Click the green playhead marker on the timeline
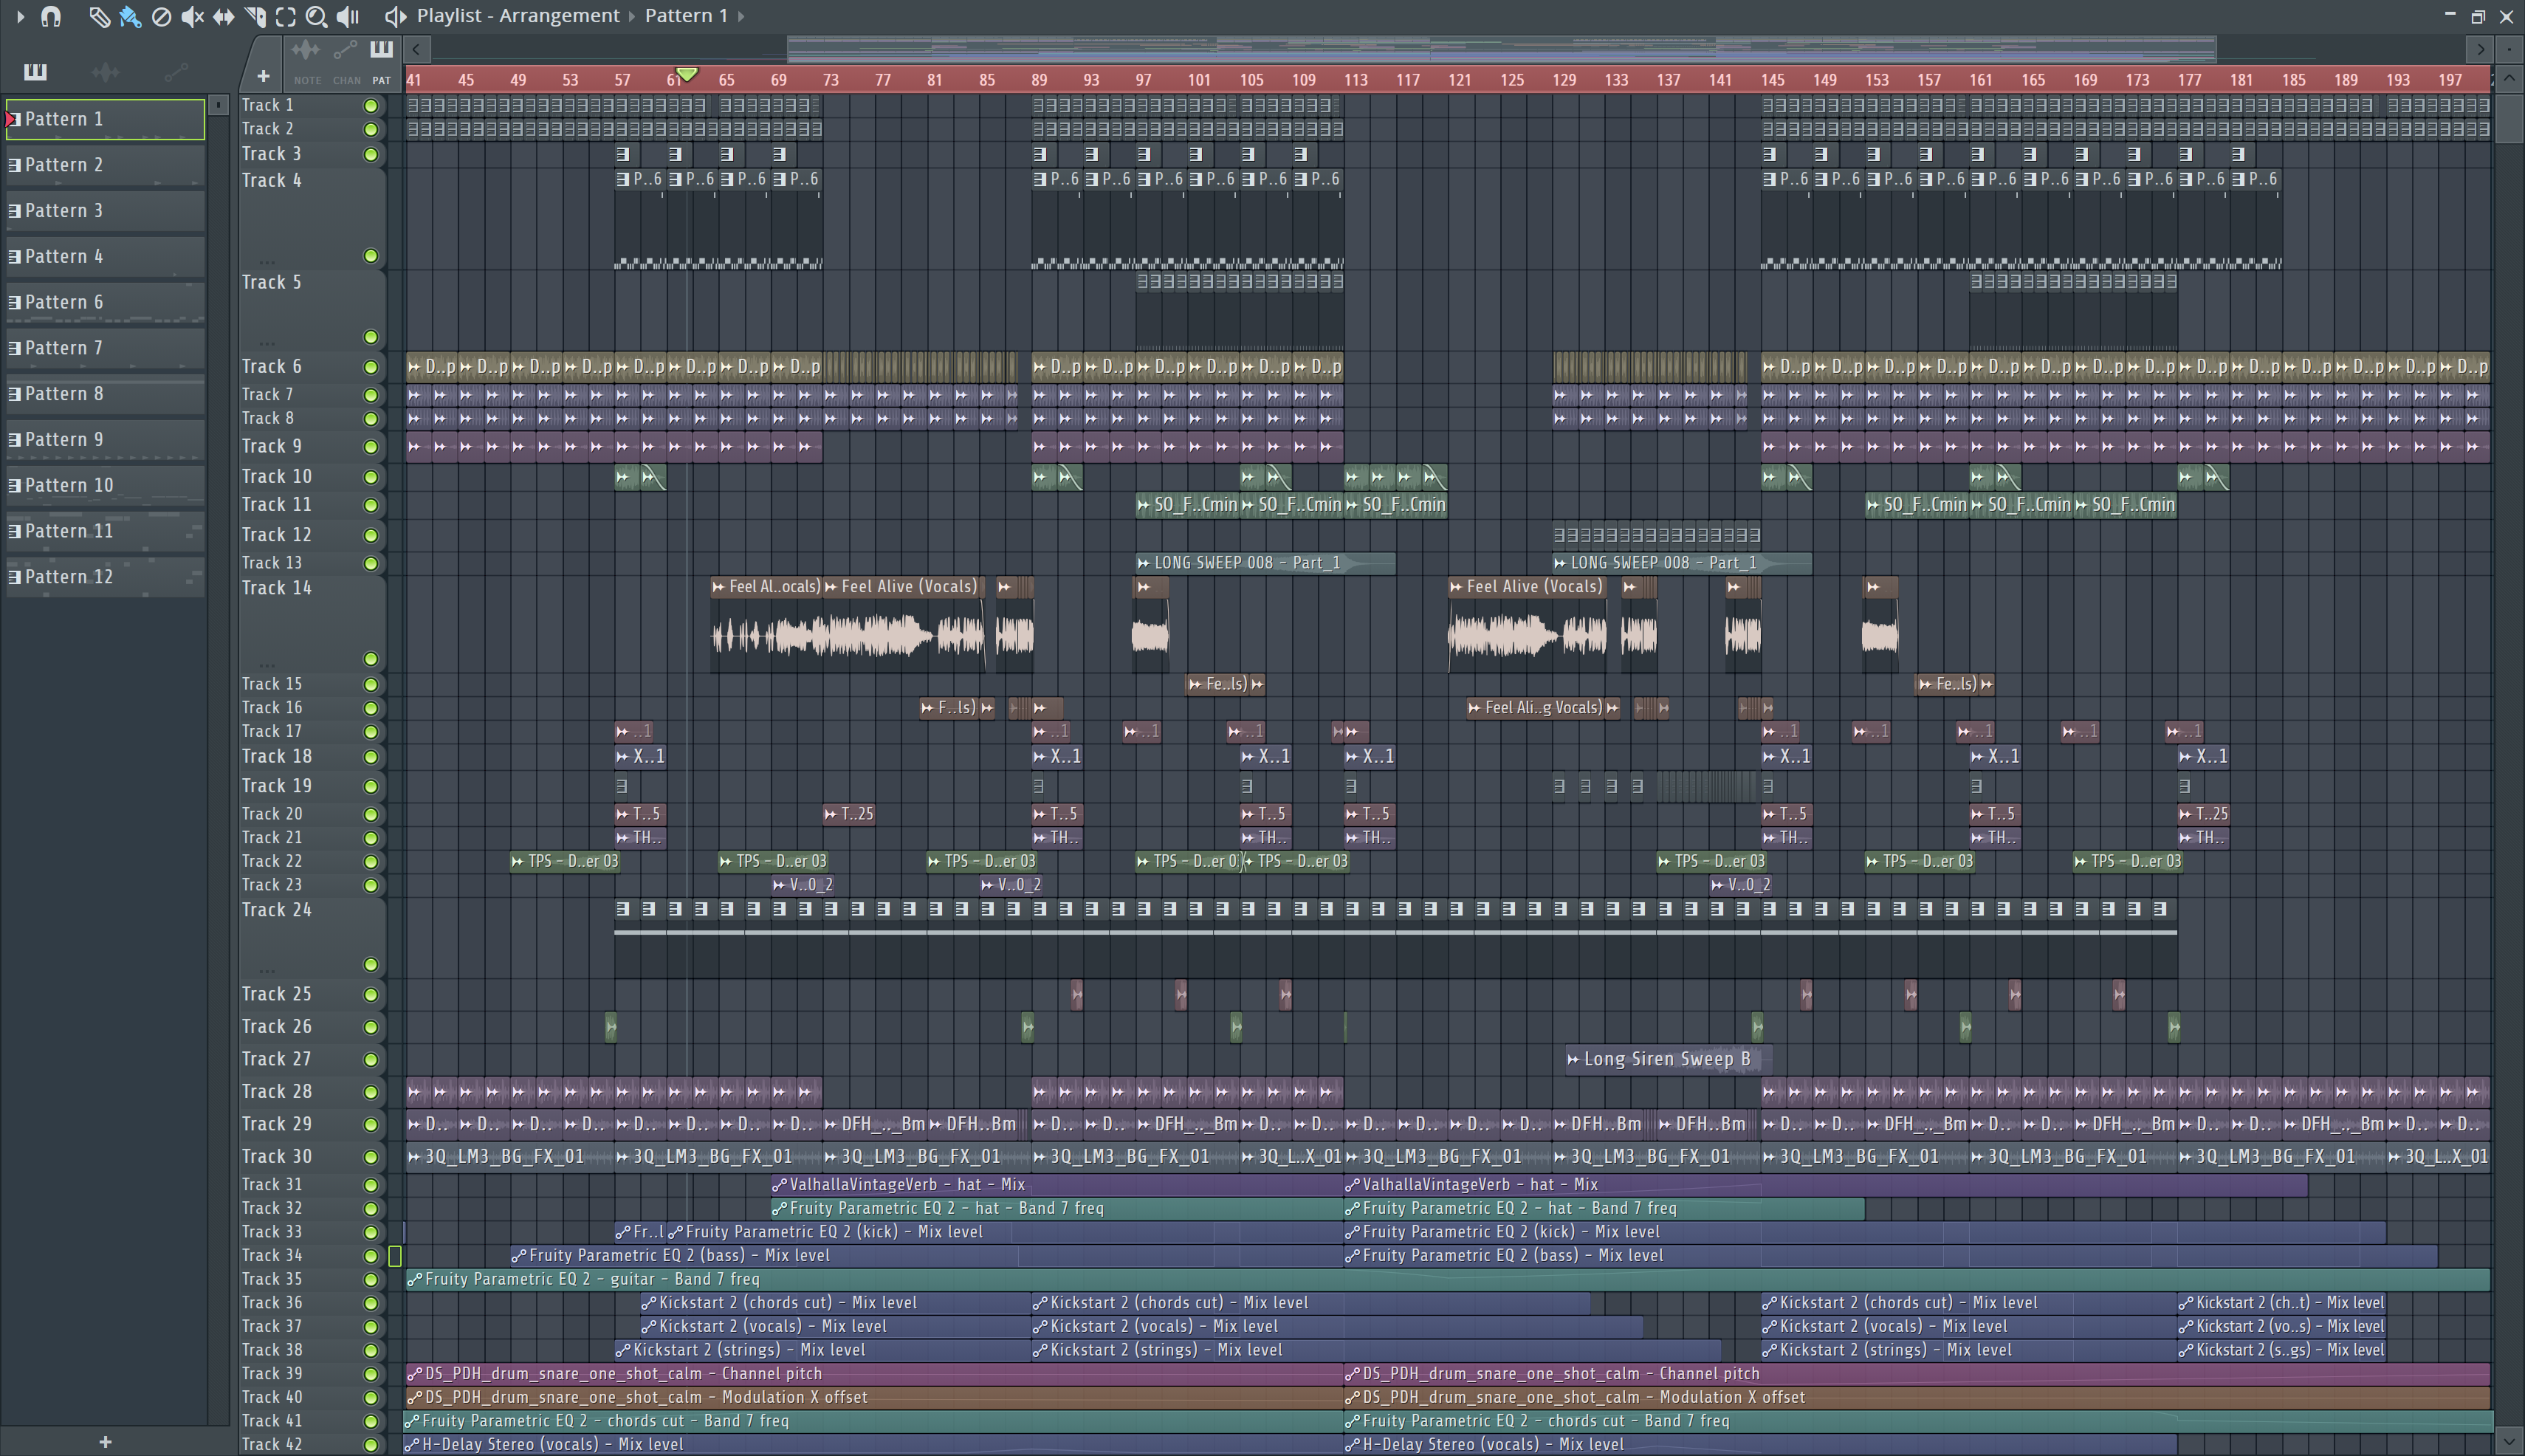Image resolution: width=2525 pixels, height=1456 pixels. coord(687,75)
